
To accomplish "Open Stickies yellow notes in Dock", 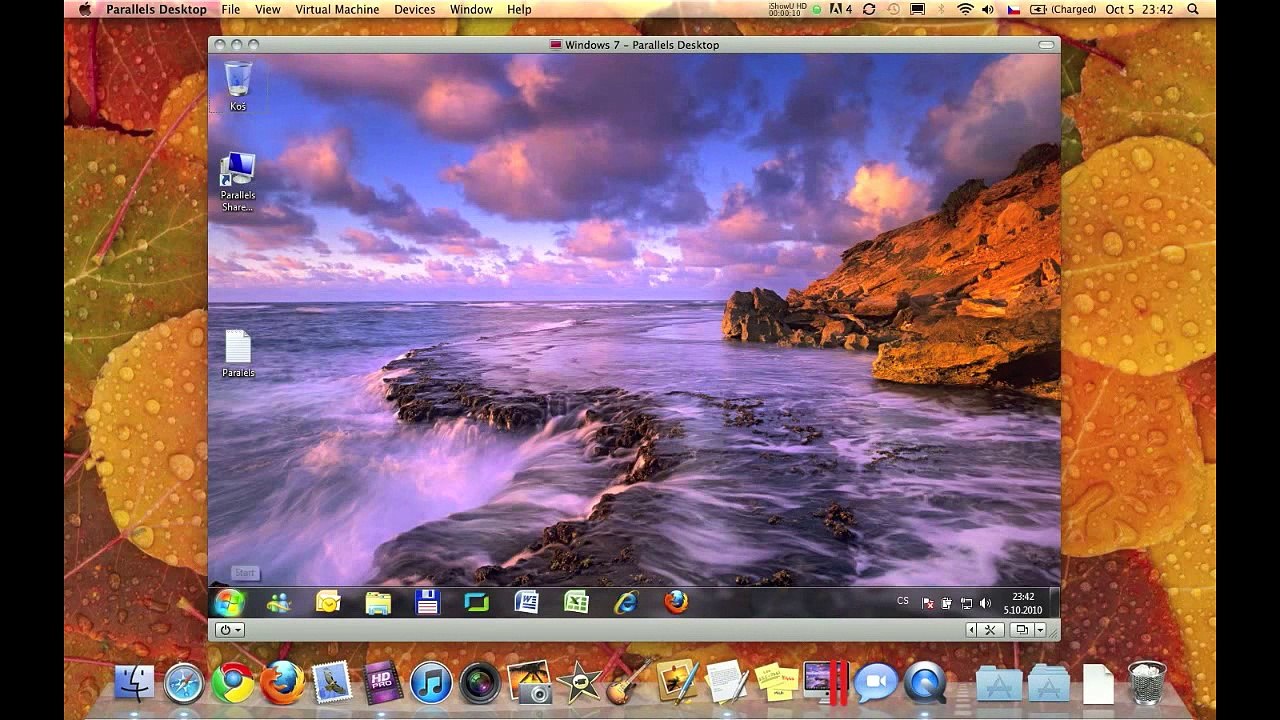I will coord(776,682).
